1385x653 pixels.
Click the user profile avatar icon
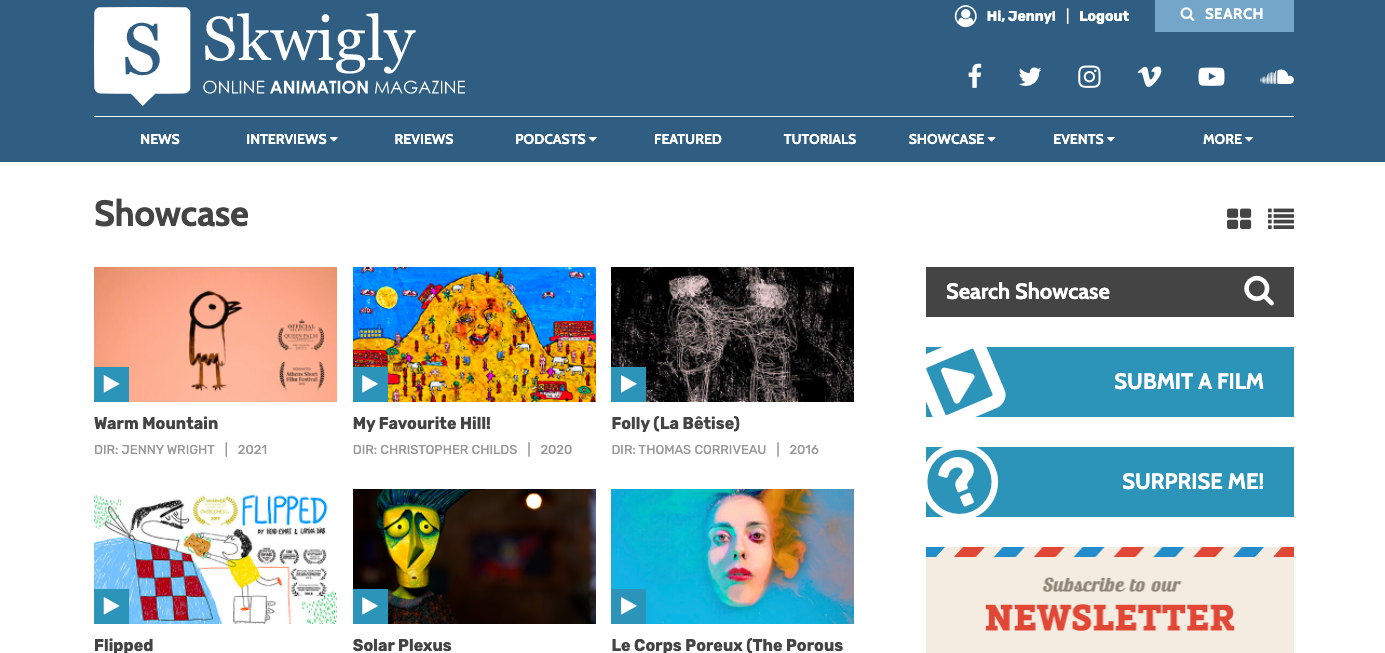click(x=965, y=16)
